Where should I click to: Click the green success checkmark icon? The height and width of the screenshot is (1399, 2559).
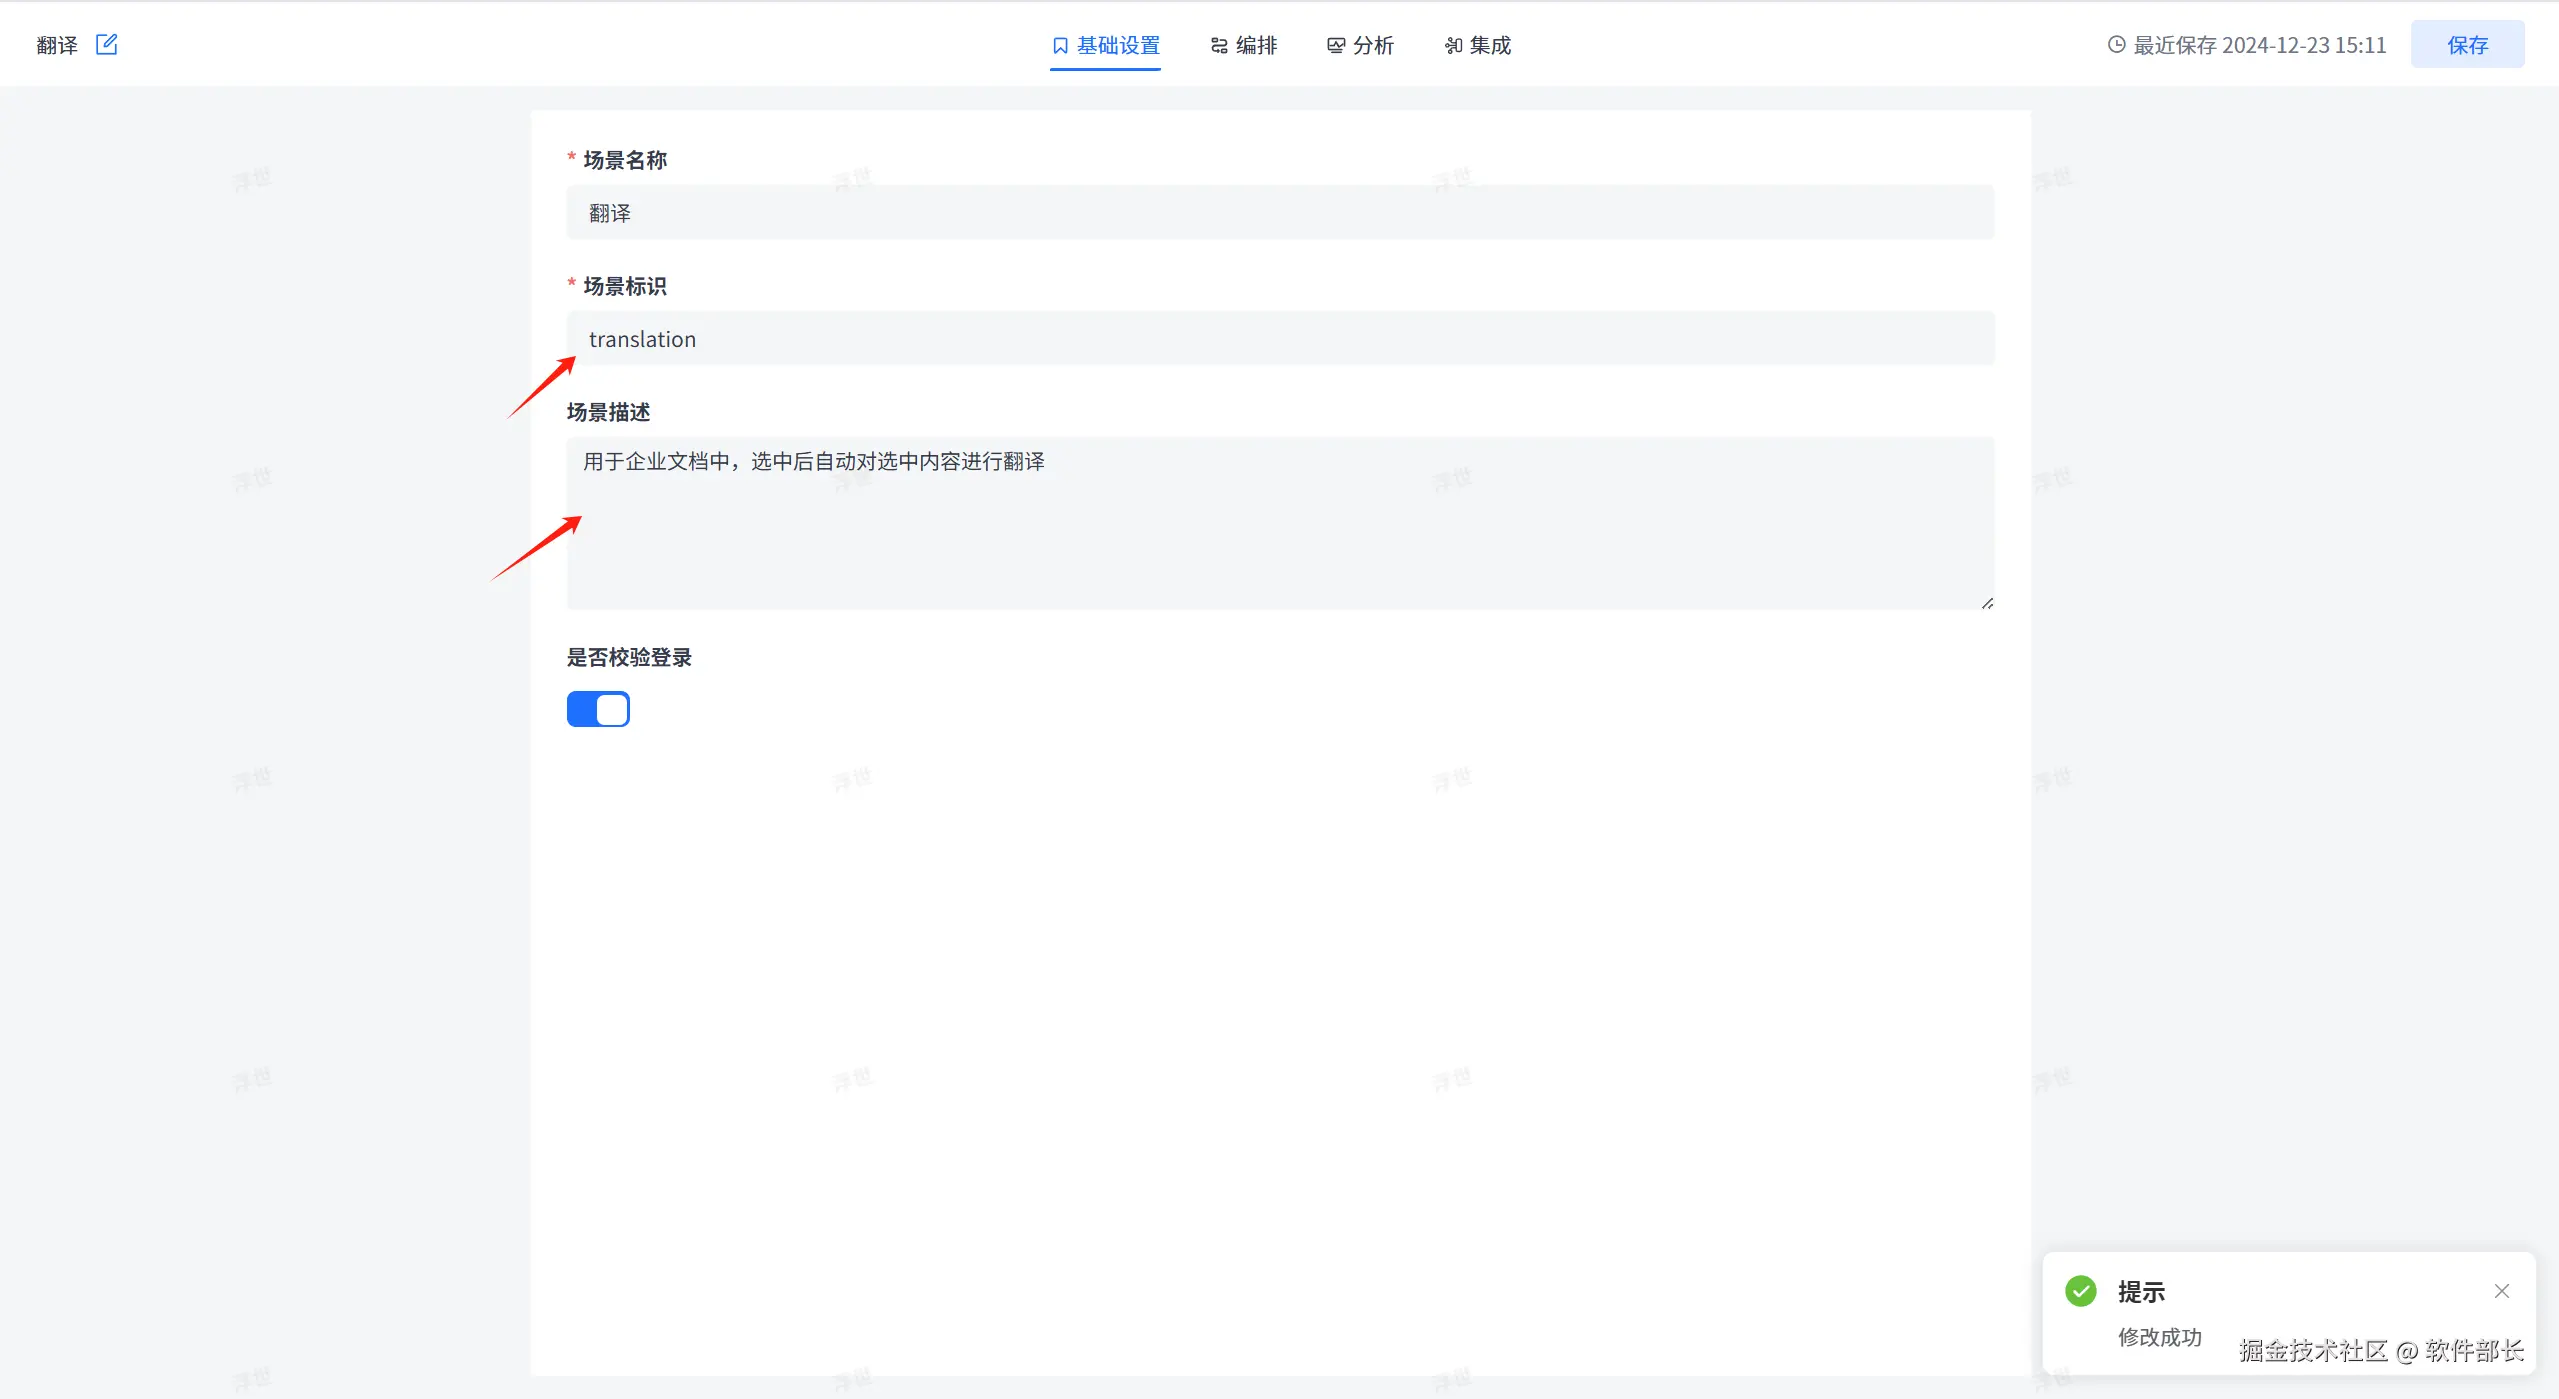[x=2081, y=1291]
